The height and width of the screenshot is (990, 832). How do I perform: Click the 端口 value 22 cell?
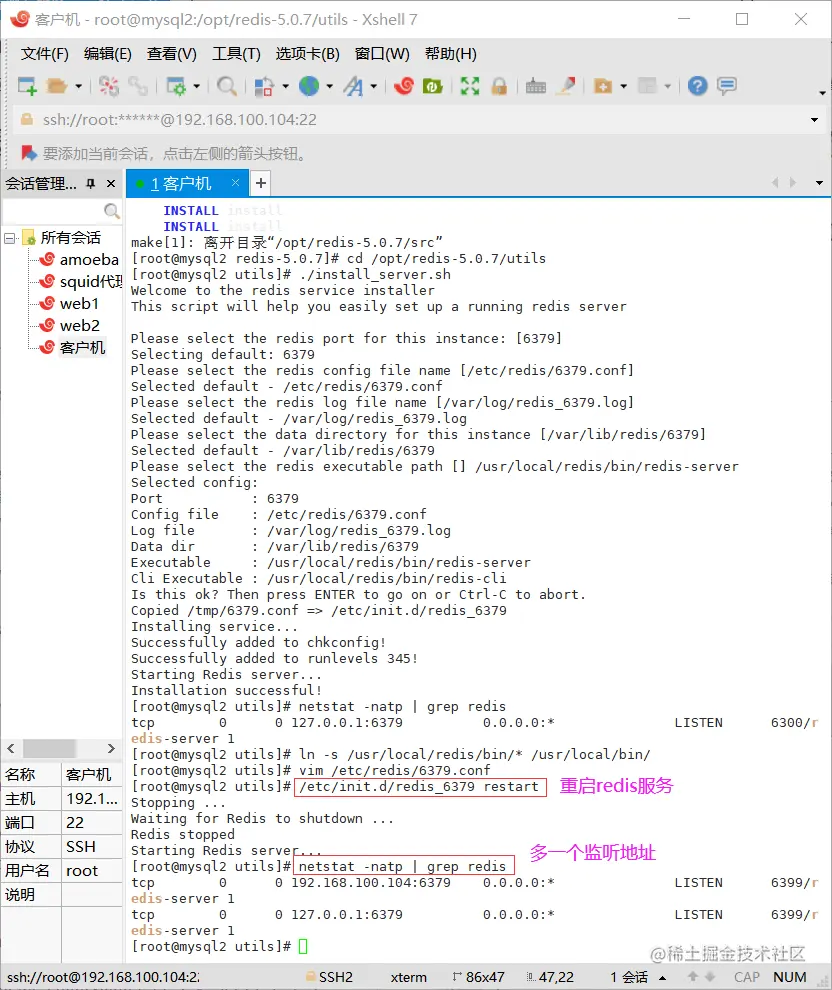coord(92,823)
